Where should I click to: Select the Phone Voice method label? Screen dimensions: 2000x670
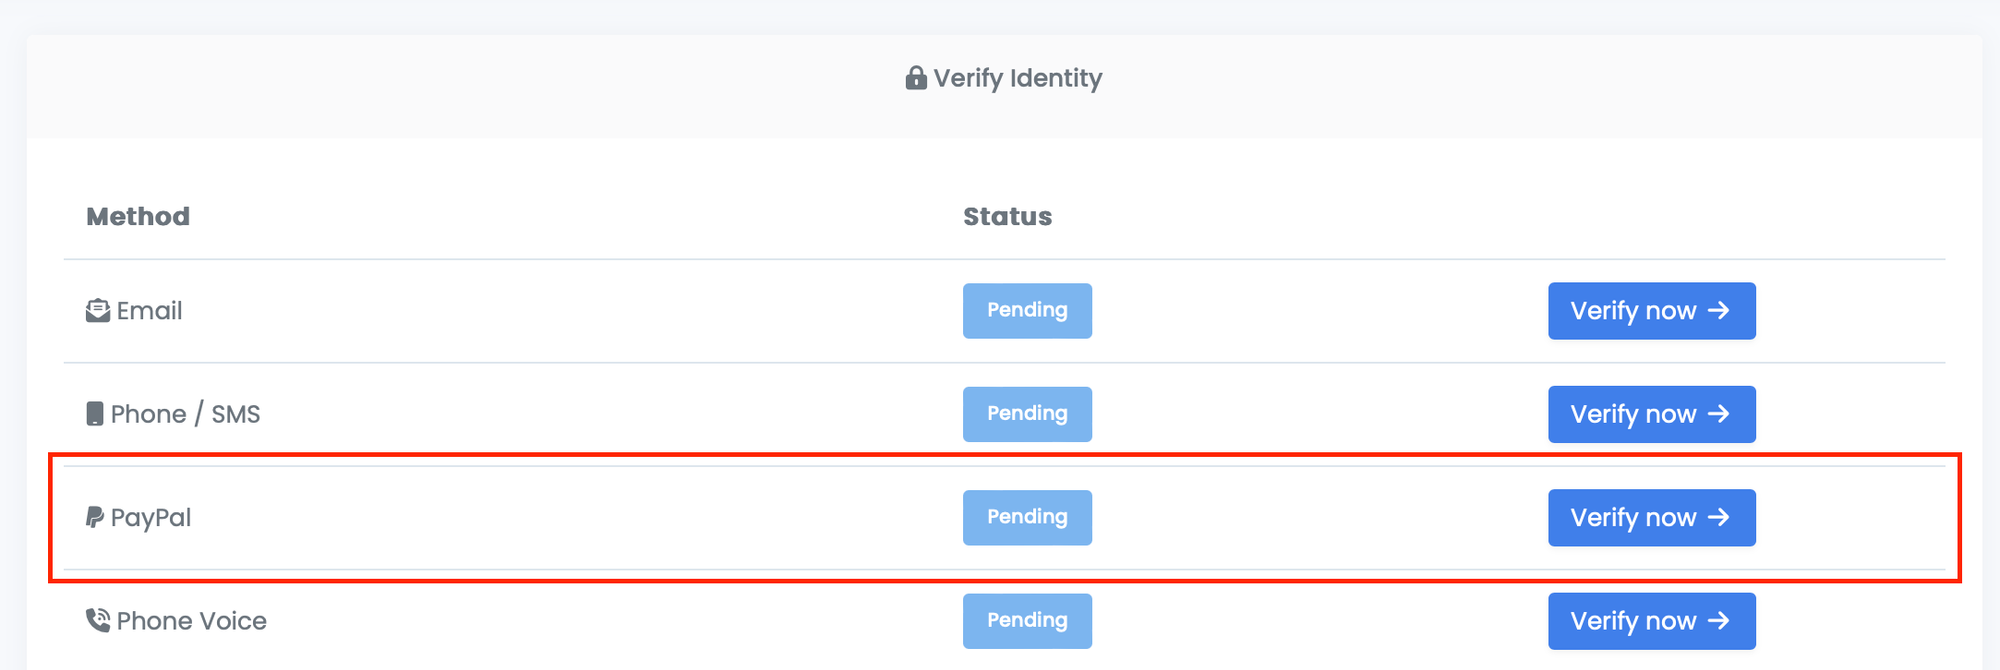coord(191,621)
